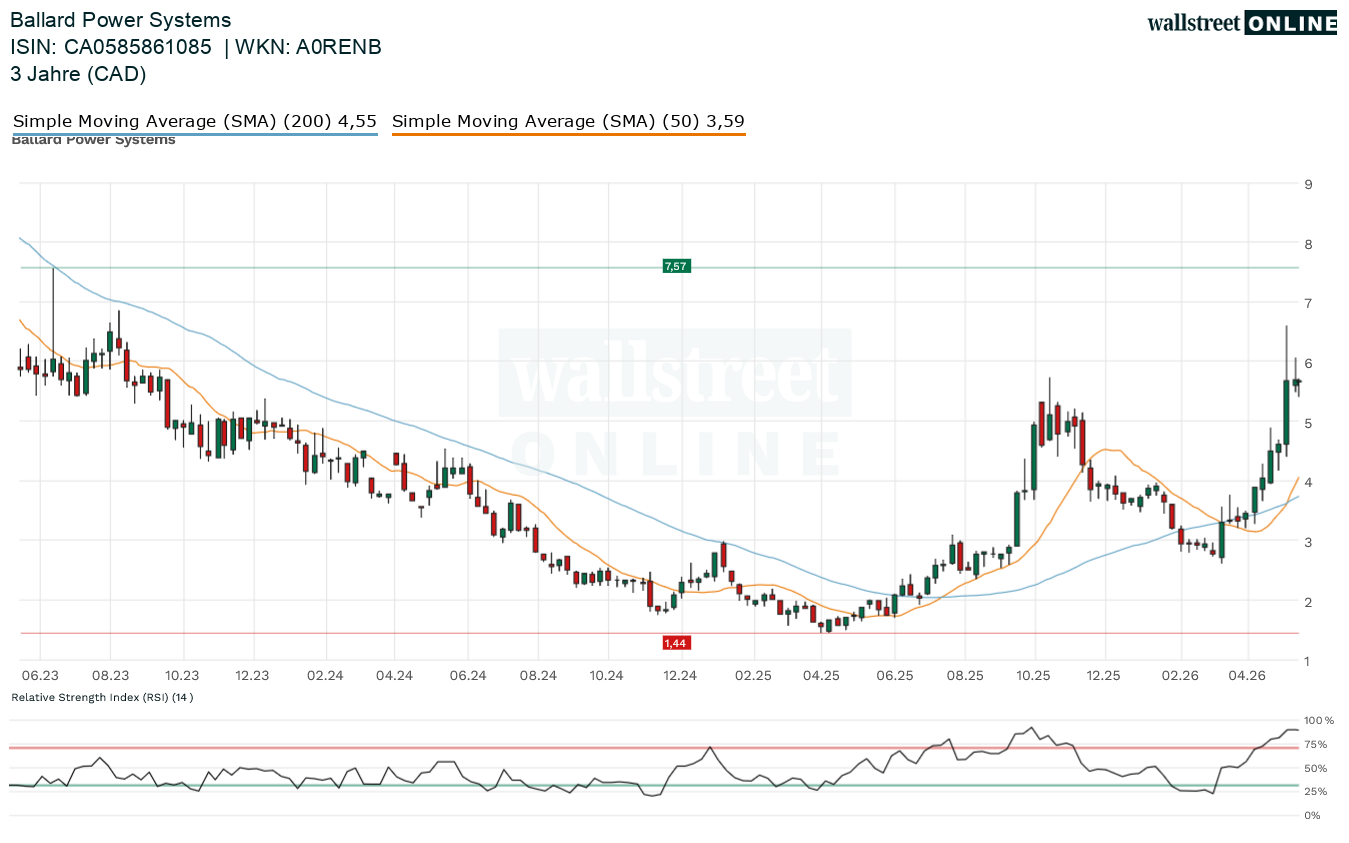1349x843 pixels.
Task: Click the 12.23 date axis label
Action: point(253,676)
